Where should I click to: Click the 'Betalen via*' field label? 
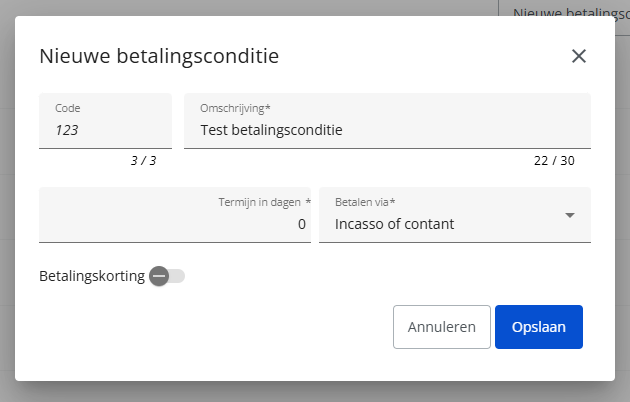point(365,202)
